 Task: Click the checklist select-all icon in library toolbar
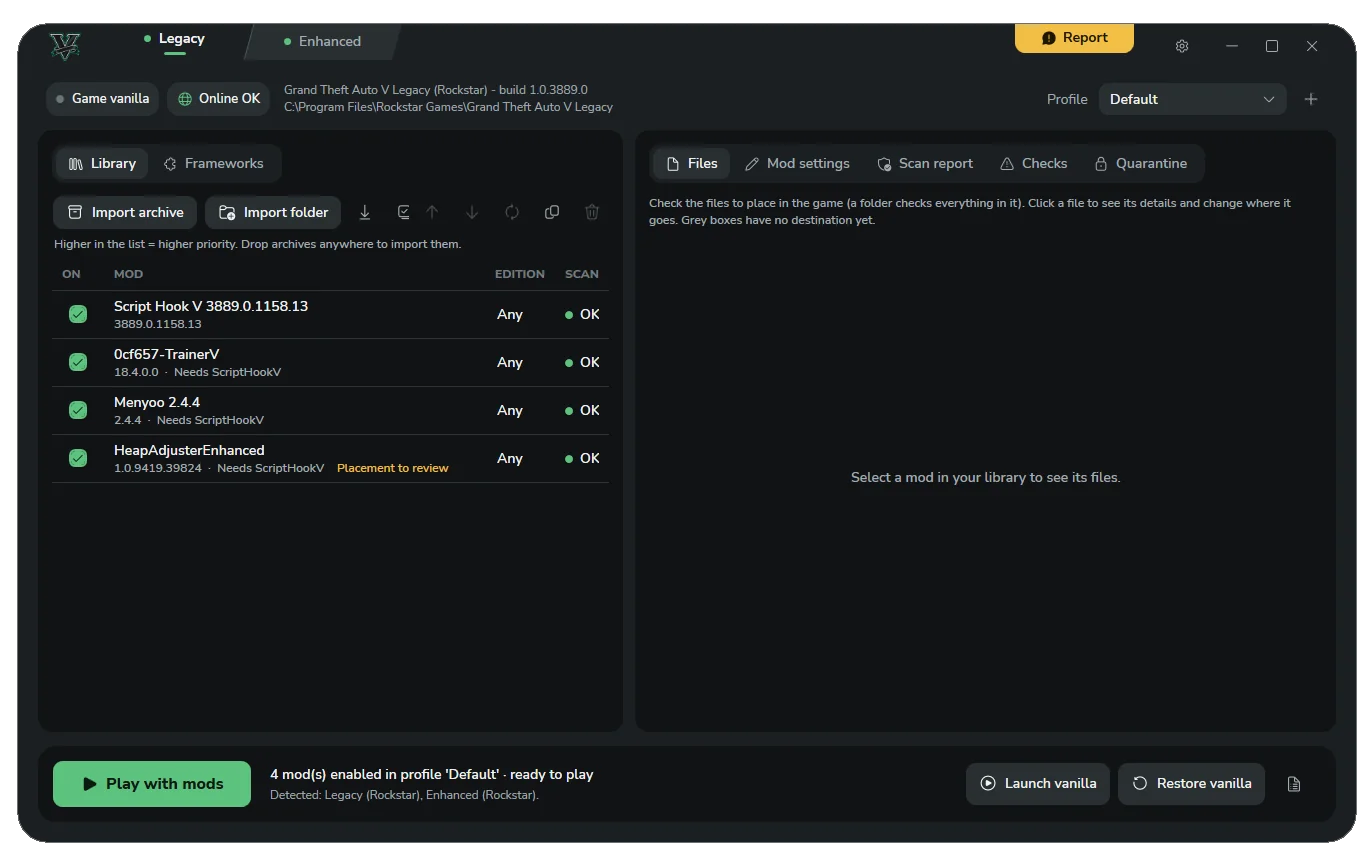(x=403, y=212)
